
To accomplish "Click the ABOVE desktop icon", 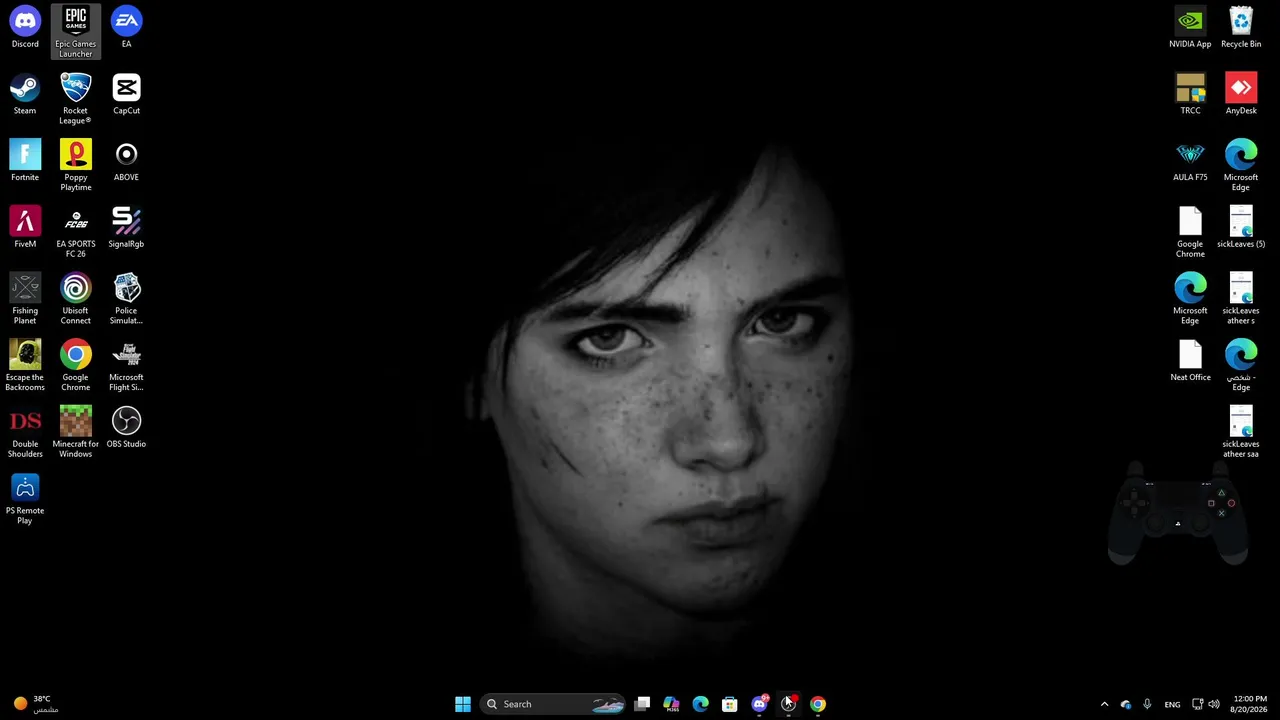I will coord(126,161).
